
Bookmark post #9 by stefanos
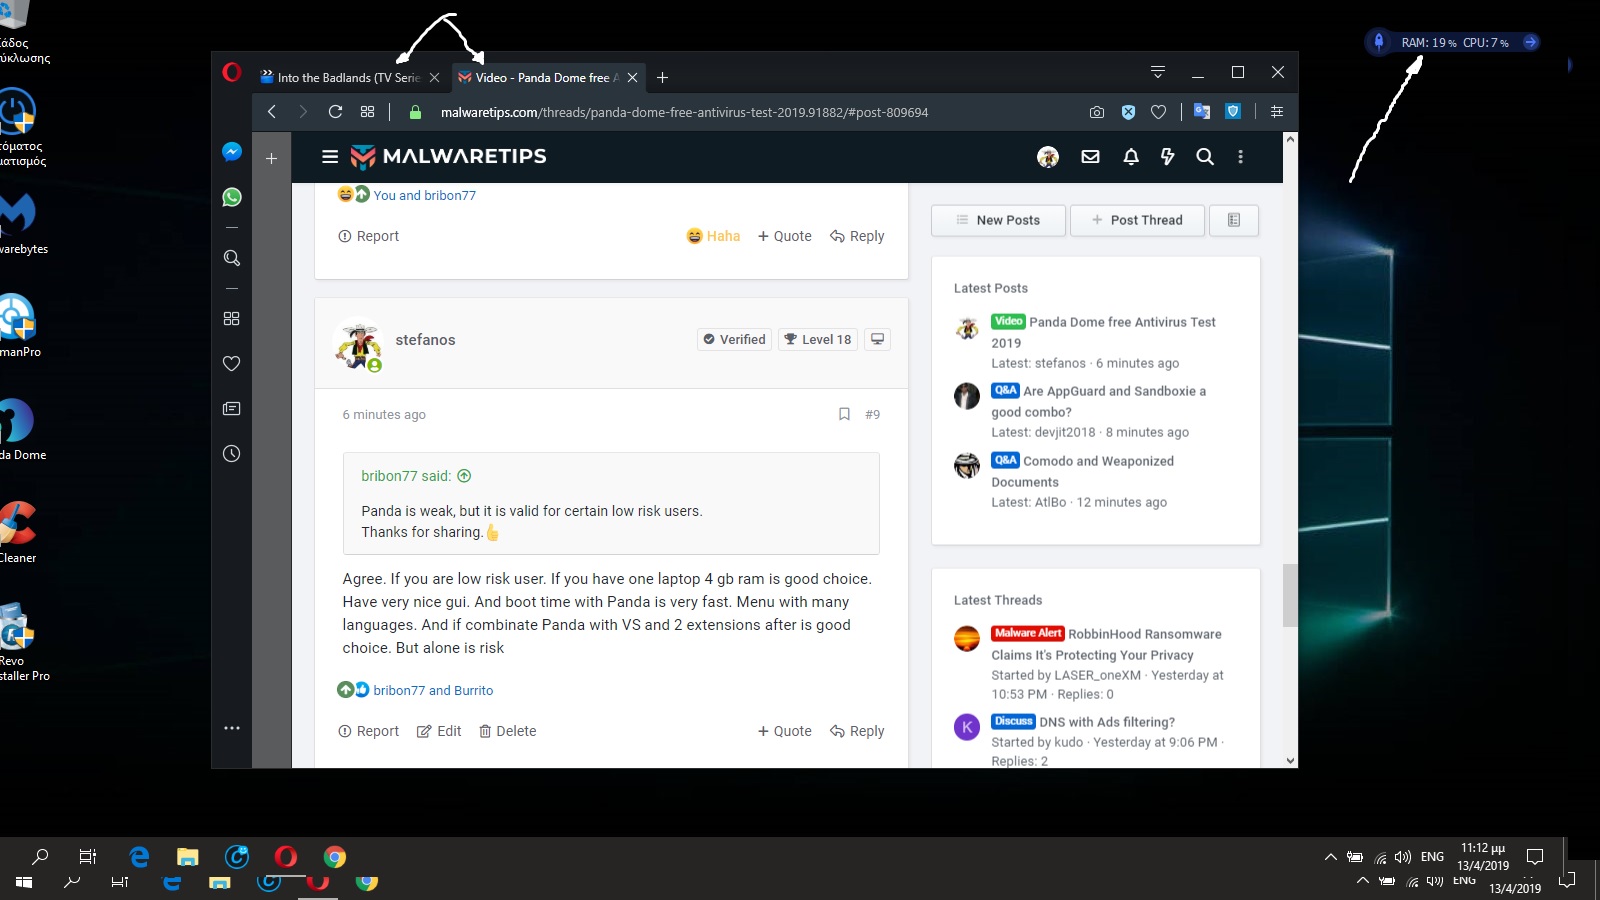point(844,414)
